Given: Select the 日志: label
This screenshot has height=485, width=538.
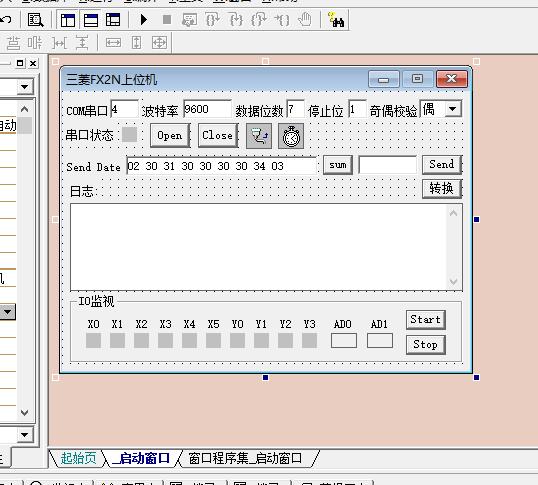Looking at the screenshot, I should pyautogui.click(x=84, y=191).
